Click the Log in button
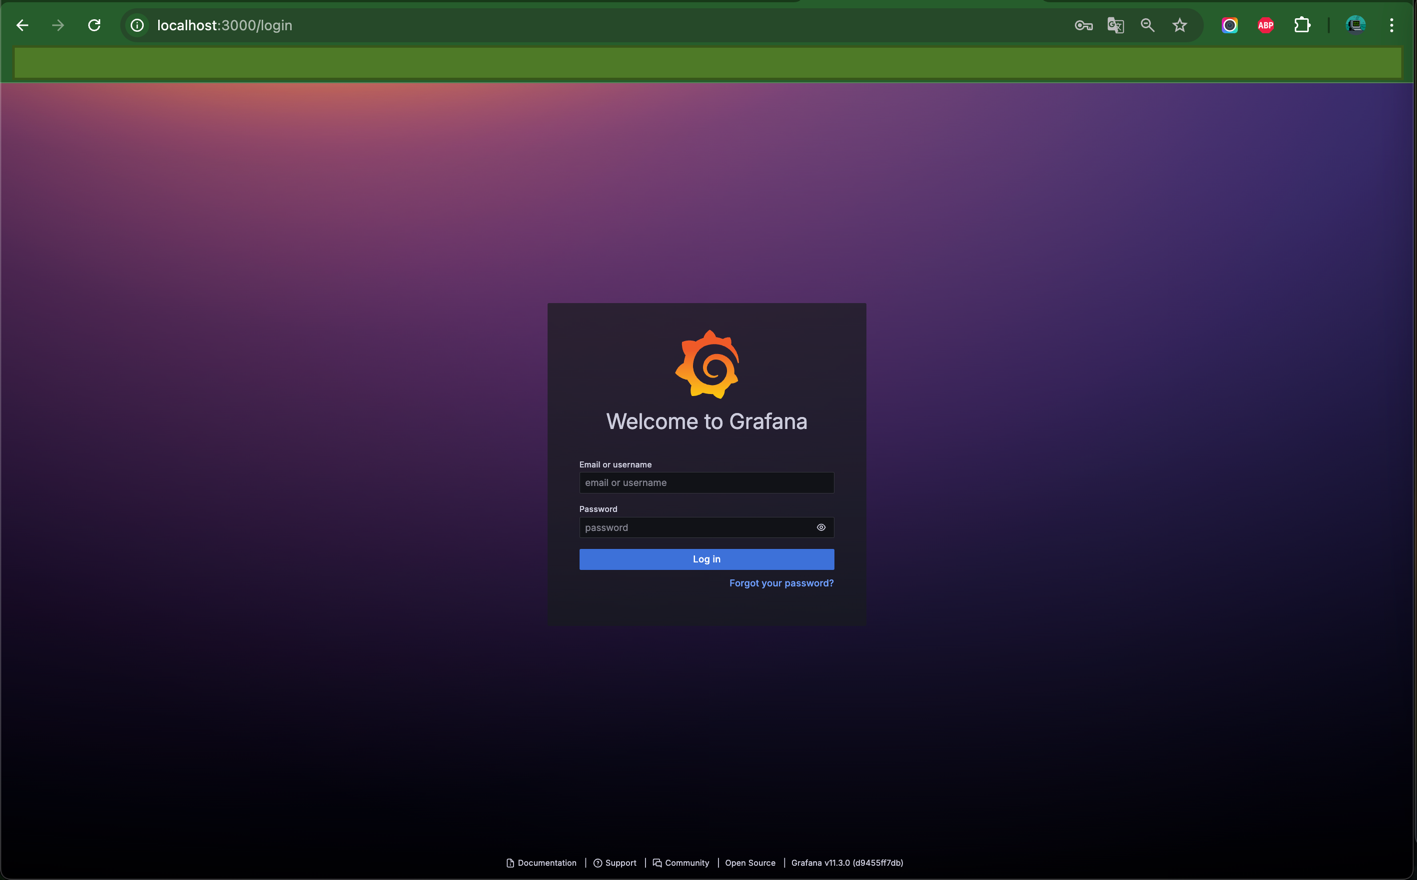Screen dimensions: 1417x880 point(706,559)
